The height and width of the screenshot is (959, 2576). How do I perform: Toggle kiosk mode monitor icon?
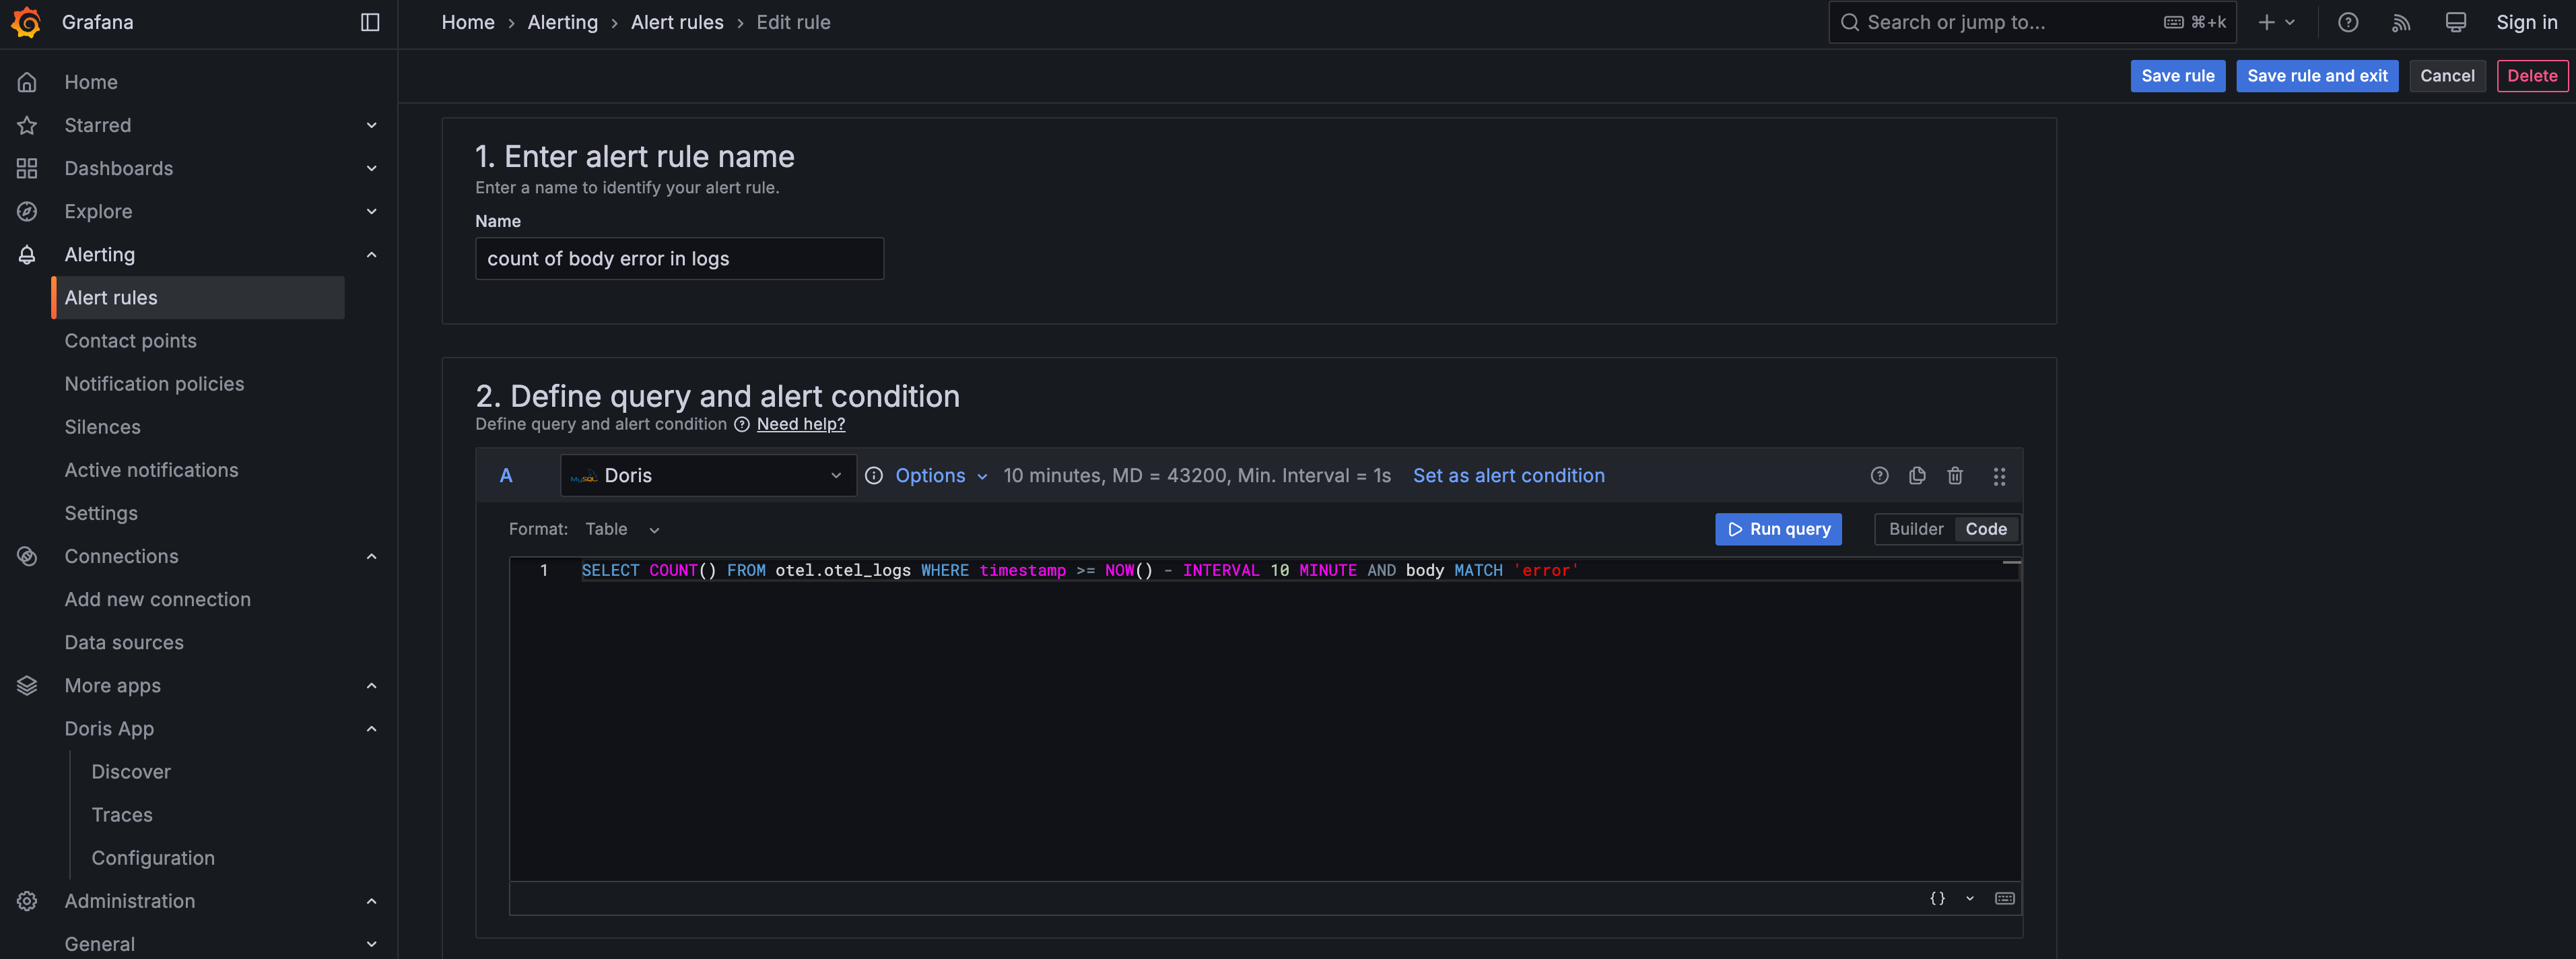tap(2455, 22)
